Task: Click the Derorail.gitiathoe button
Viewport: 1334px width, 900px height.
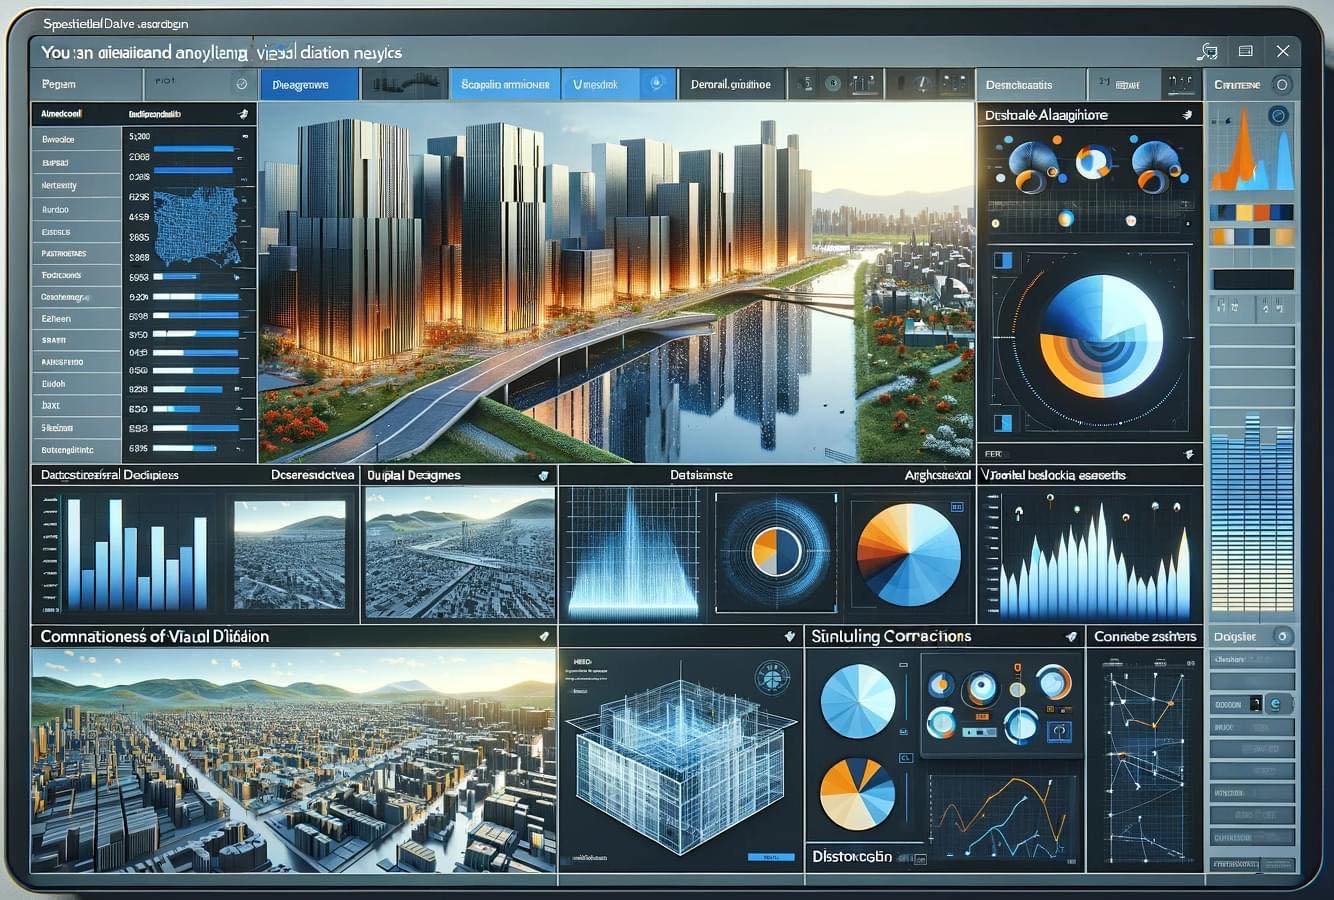Action: click(731, 85)
